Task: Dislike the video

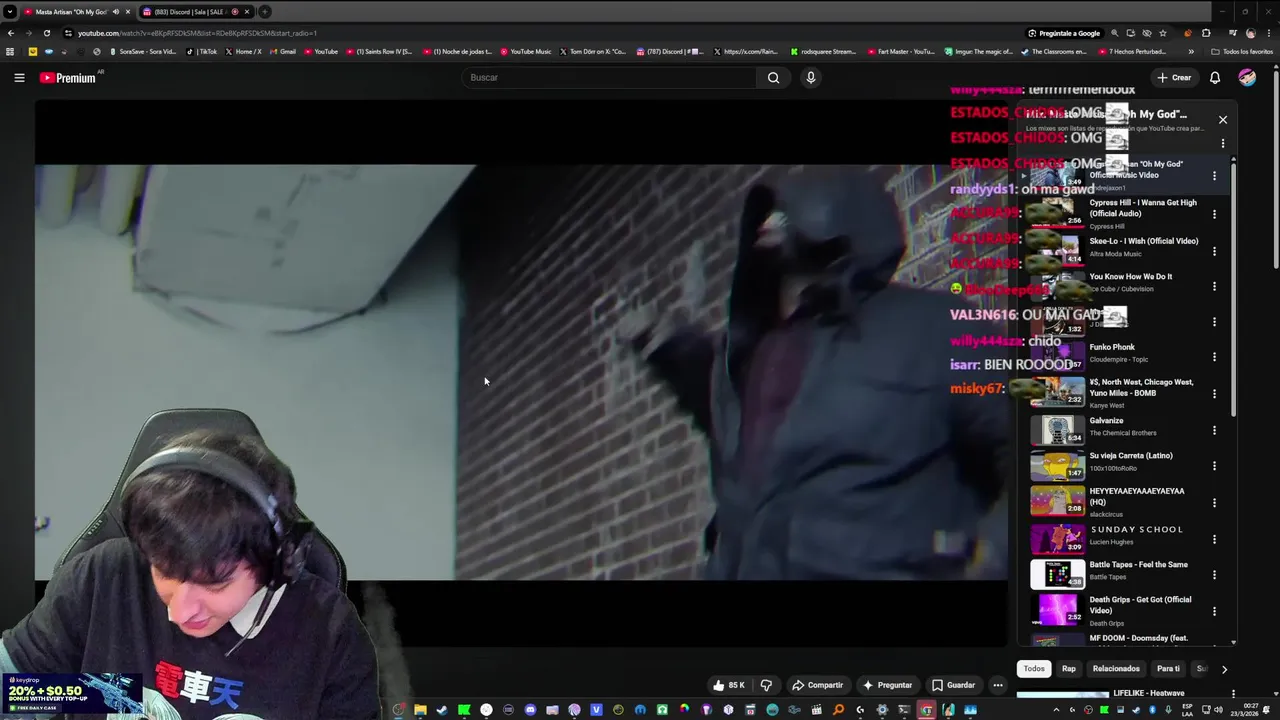Action: tap(766, 685)
